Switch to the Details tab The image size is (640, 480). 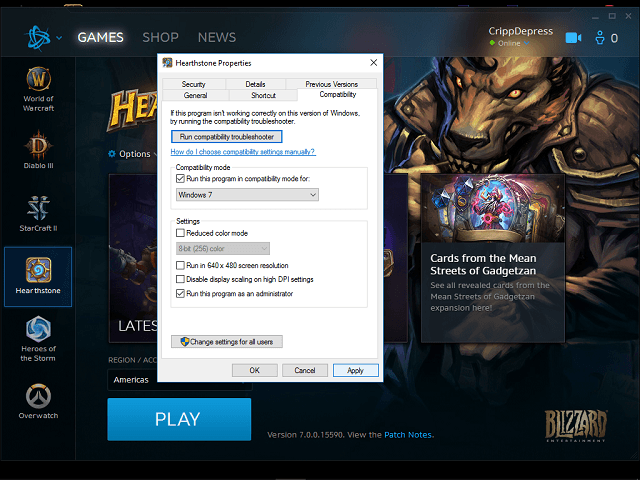(256, 84)
